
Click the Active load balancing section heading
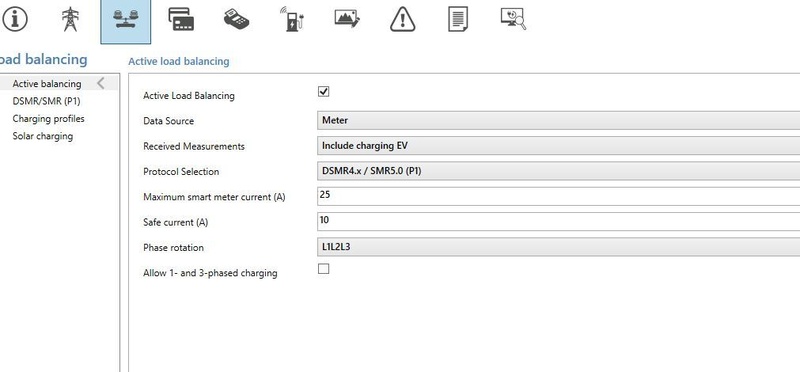pos(179,62)
